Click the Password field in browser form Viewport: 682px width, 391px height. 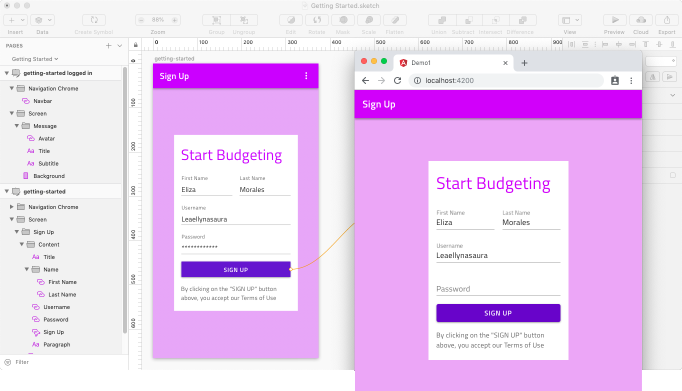(x=498, y=289)
